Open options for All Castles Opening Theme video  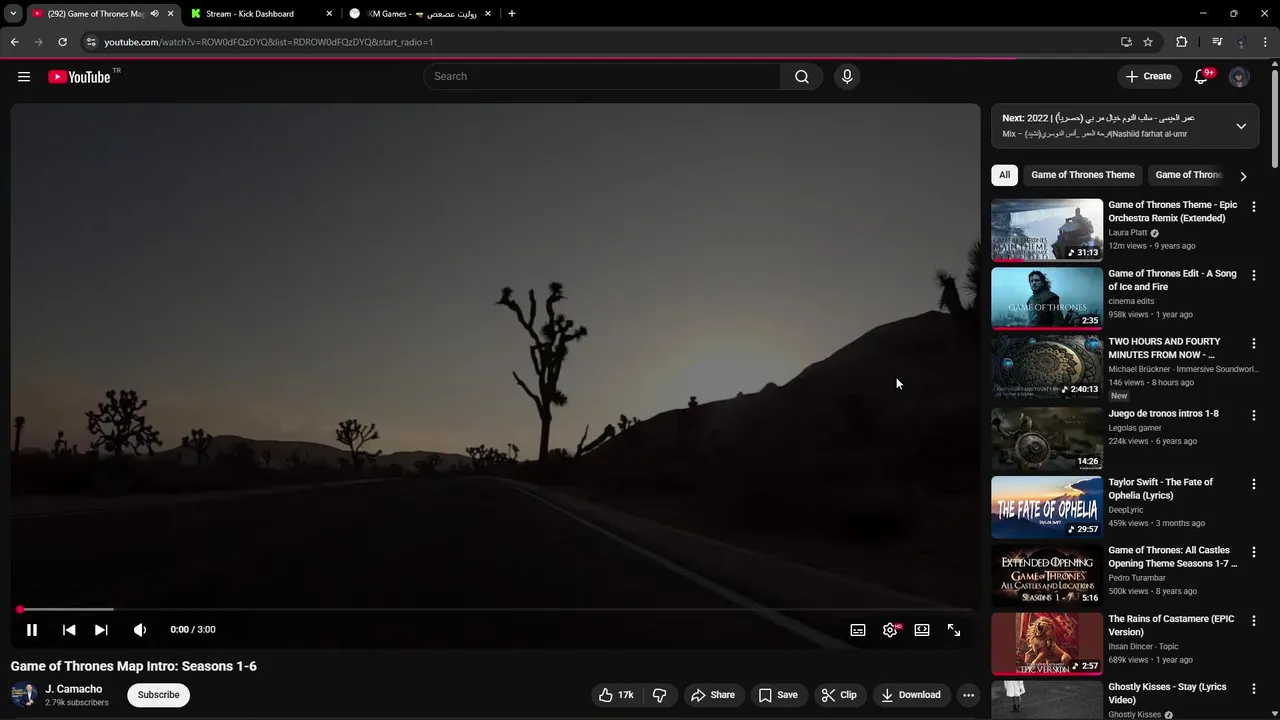tap(1254, 552)
